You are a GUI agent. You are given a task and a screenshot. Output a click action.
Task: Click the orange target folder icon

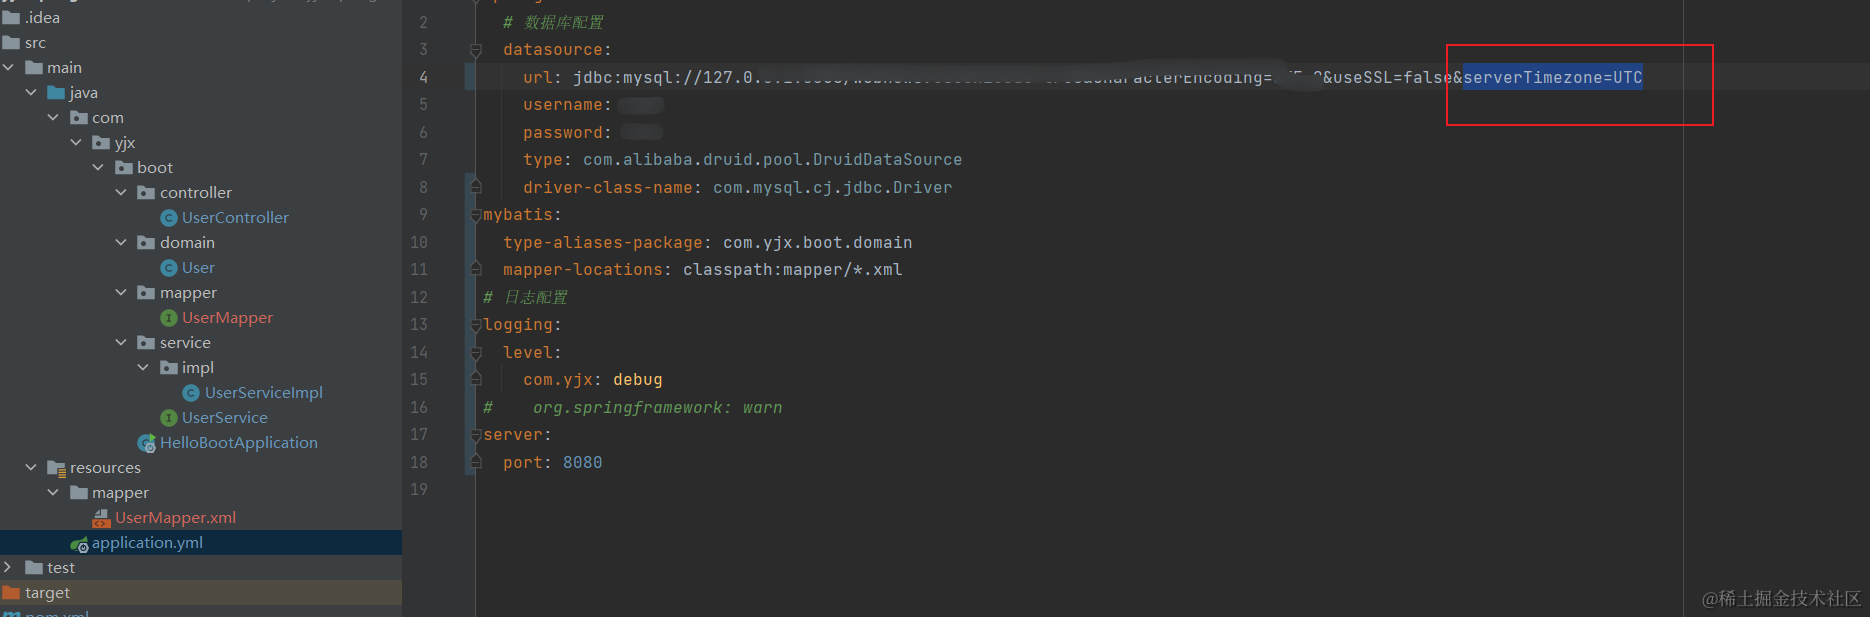12,593
